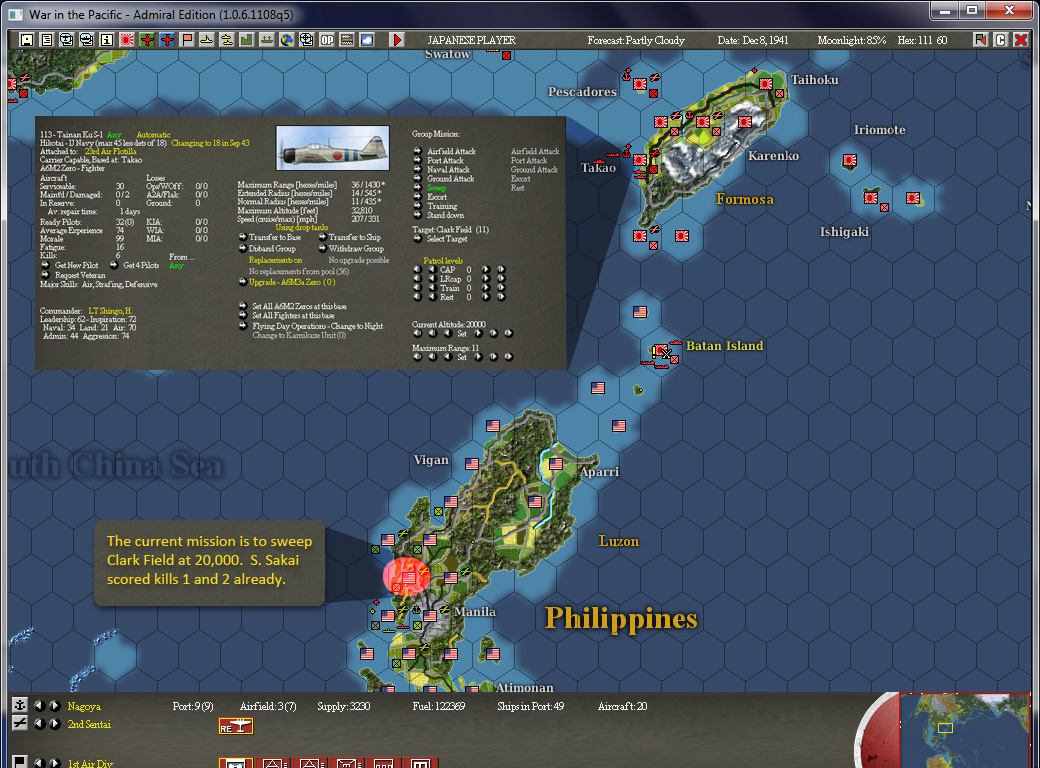Click the 'C' icon in top right
The width and height of the screenshot is (1040, 768).
1001,40
